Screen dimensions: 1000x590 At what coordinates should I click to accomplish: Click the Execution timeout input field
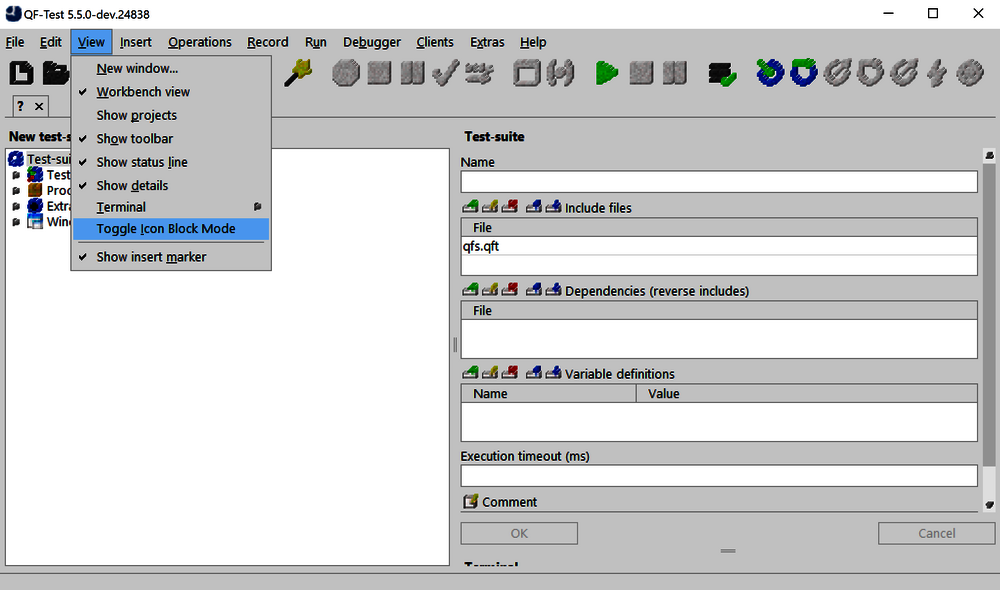coord(718,476)
